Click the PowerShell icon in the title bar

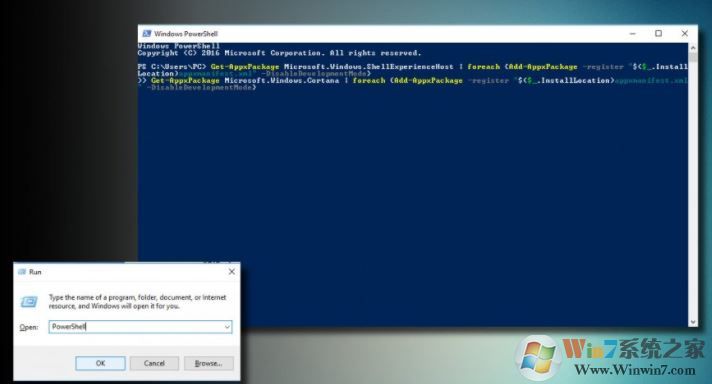click(147, 34)
